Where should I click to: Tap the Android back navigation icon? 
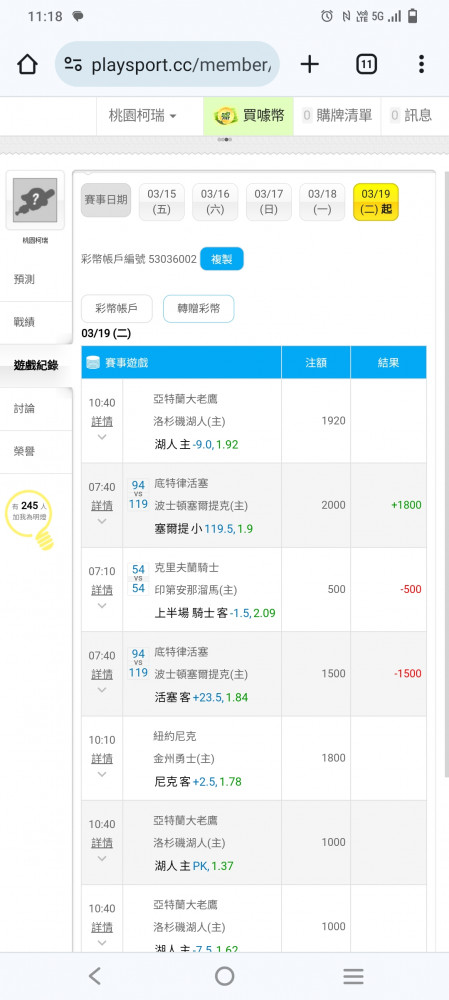94,976
